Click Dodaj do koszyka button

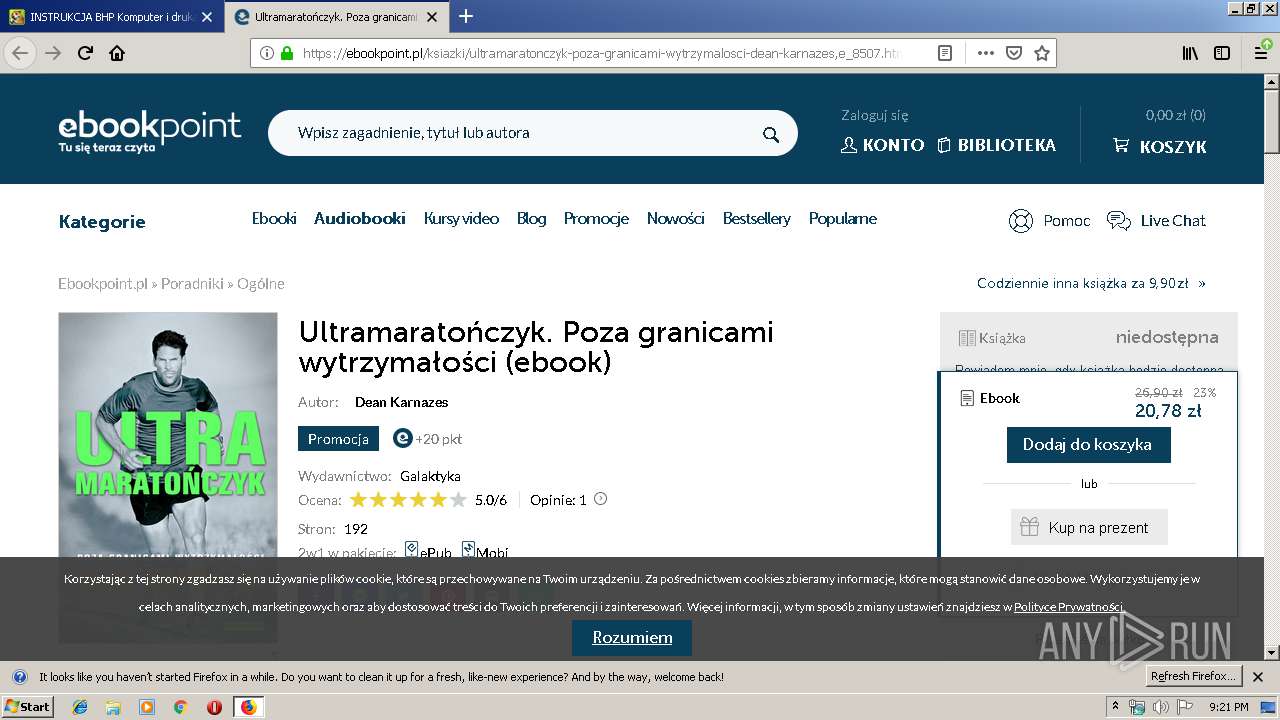[1088, 444]
